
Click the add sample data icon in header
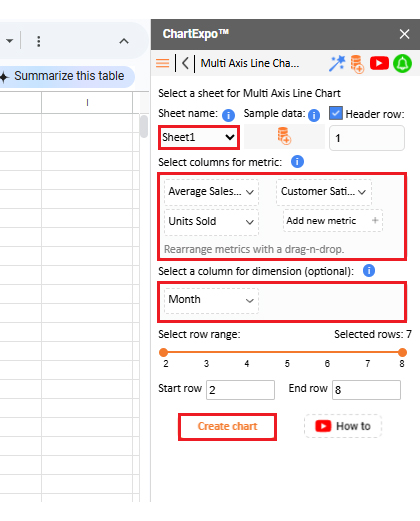coord(357,64)
